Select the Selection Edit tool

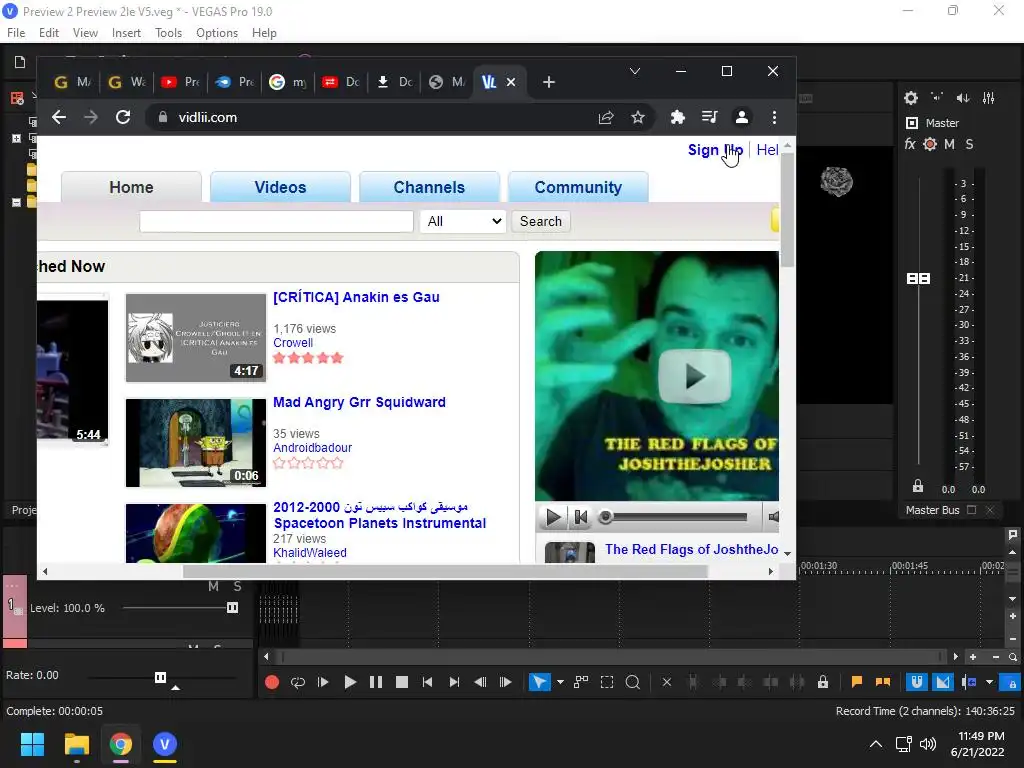[x=607, y=682]
